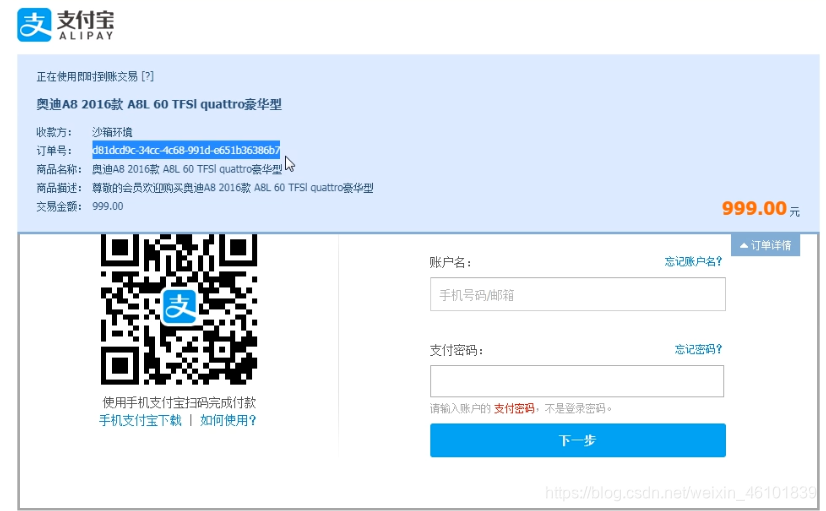
Task: Click the 交易金额 value 999.00
Action: click(x=107, y=206)
